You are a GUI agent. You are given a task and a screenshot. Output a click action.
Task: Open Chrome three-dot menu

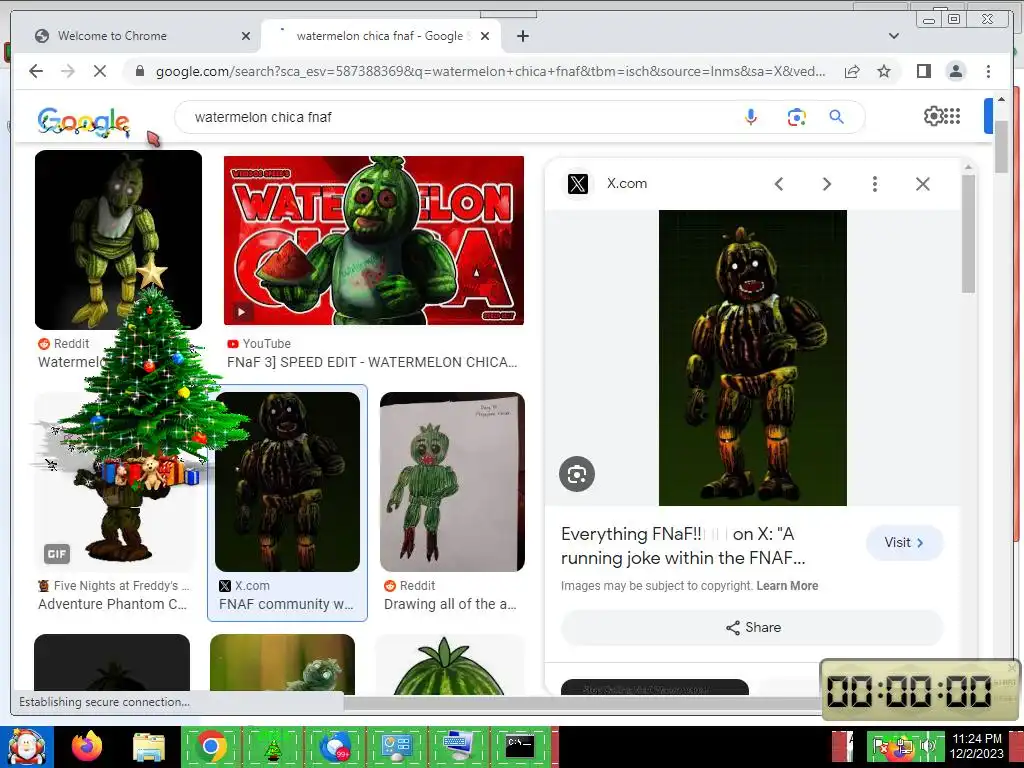click(x=988, y=71)
